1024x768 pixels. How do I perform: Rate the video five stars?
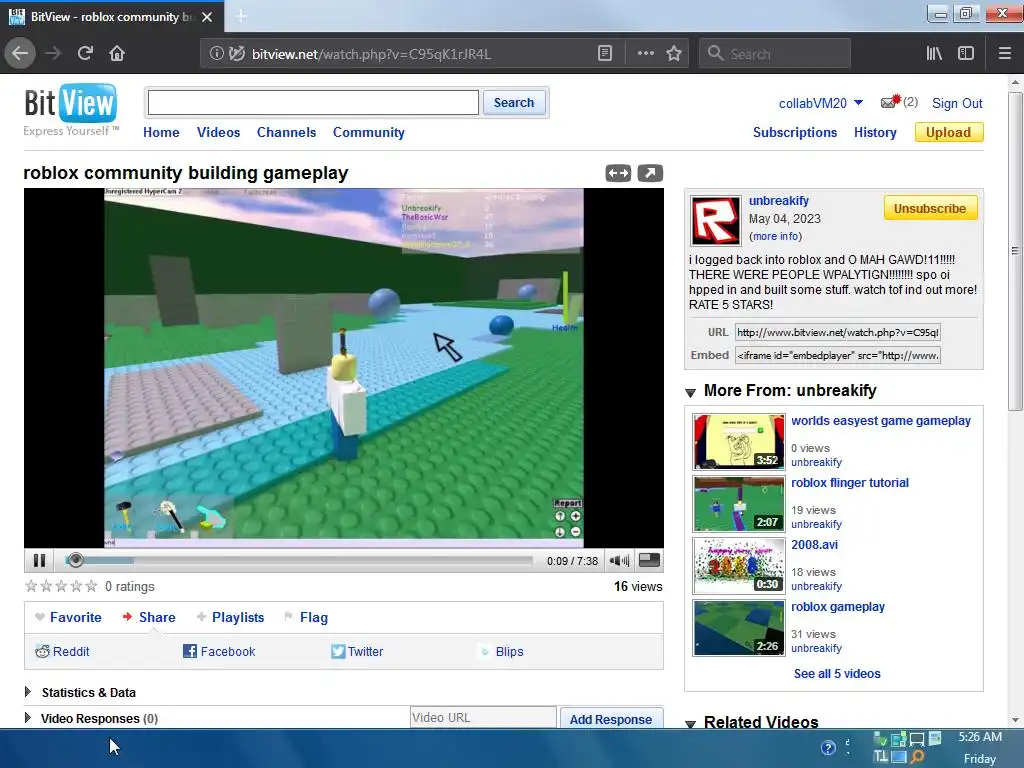pyautogui.click(x=91, y=586)
